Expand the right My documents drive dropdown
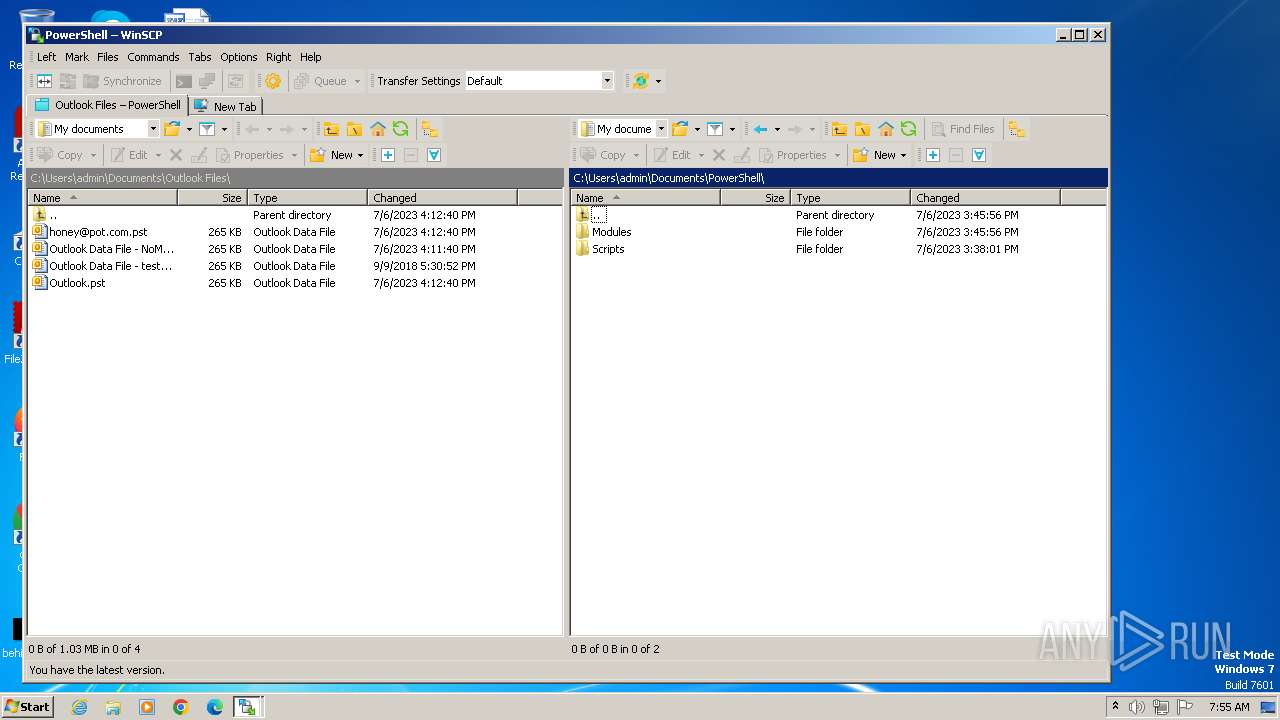The height and width of the screenshot is (720, 1280). (x=661, y=129)
